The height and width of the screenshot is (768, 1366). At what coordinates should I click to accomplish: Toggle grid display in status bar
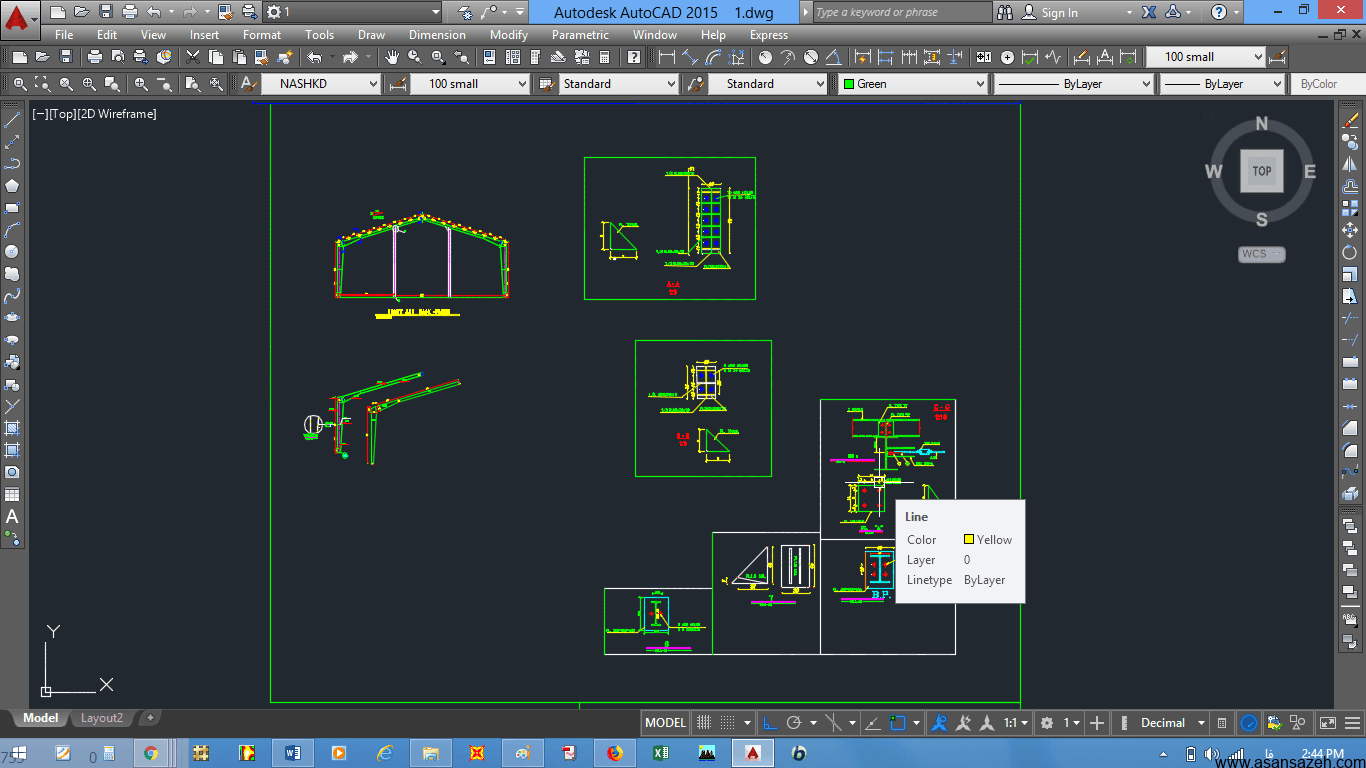click(704, 723)
